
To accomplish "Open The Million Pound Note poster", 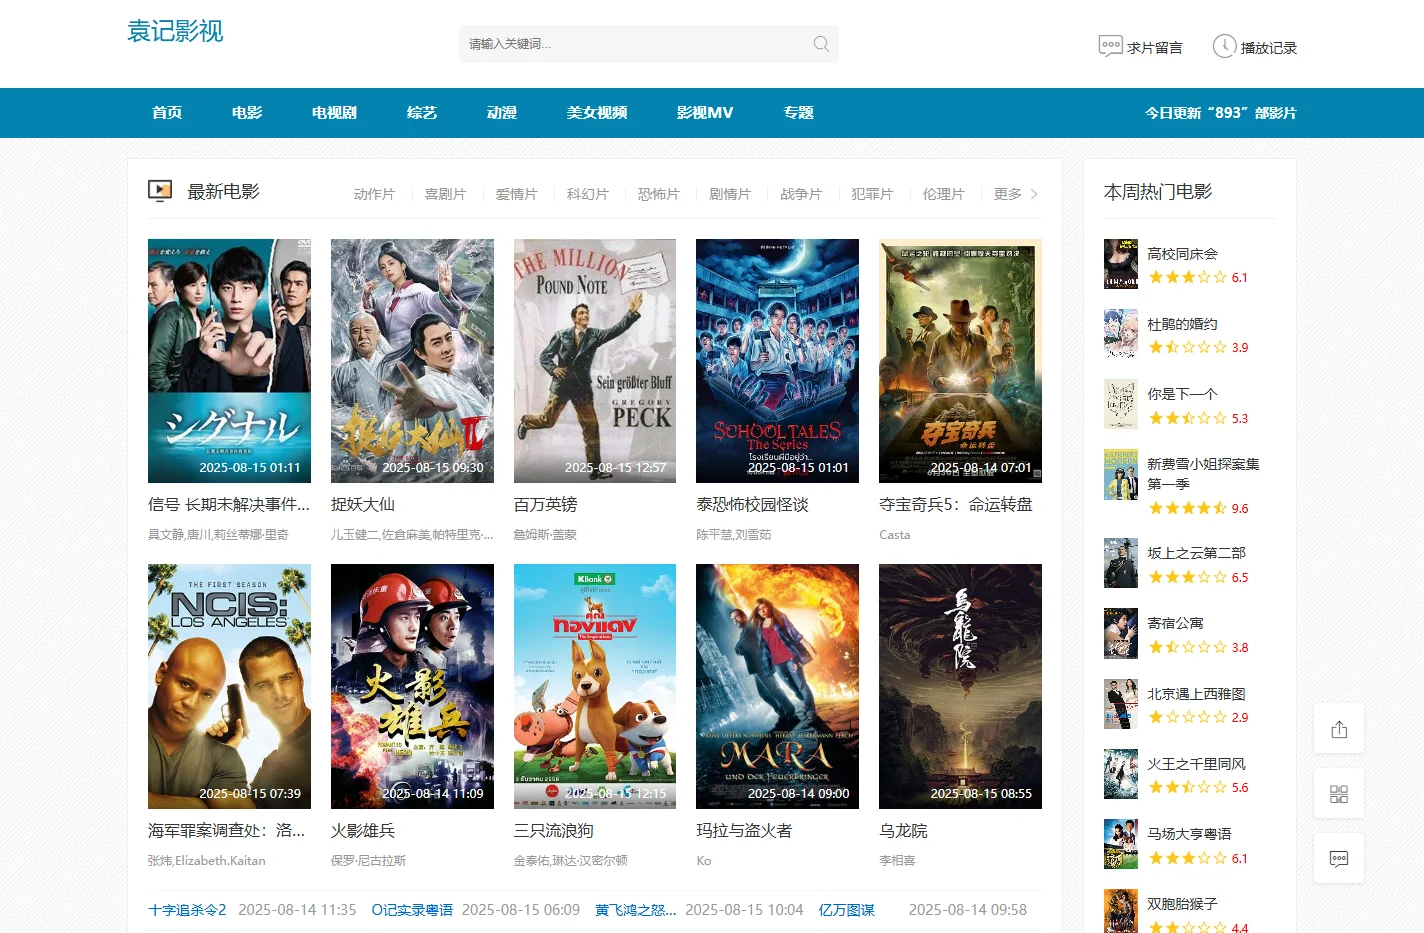I will pyautogui.click(x=595, y=361).
